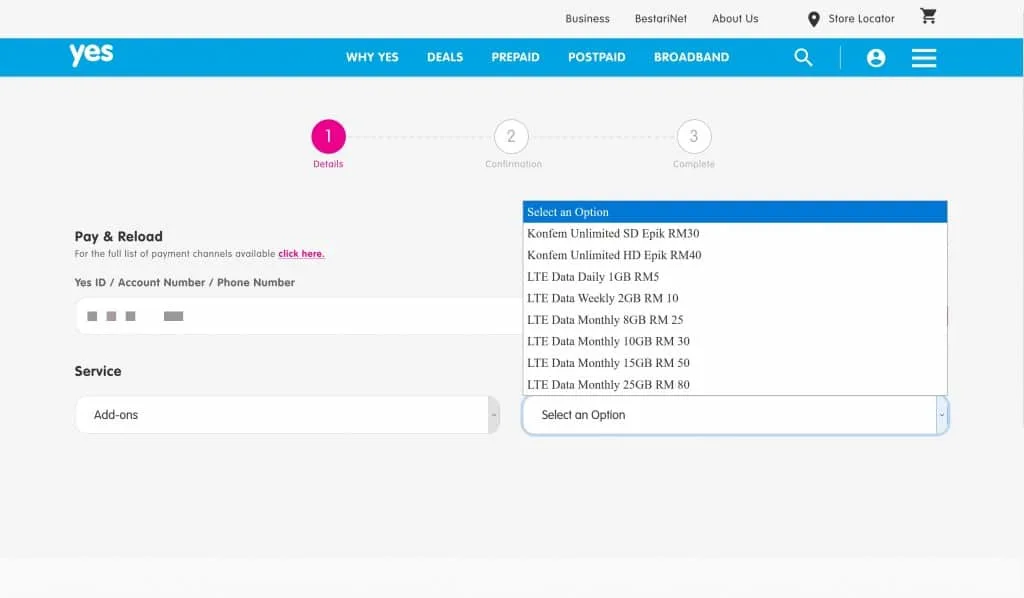Open the BROADBAND menu
The height and width of the screenshot is (598, 1024).
click(691, 57)
